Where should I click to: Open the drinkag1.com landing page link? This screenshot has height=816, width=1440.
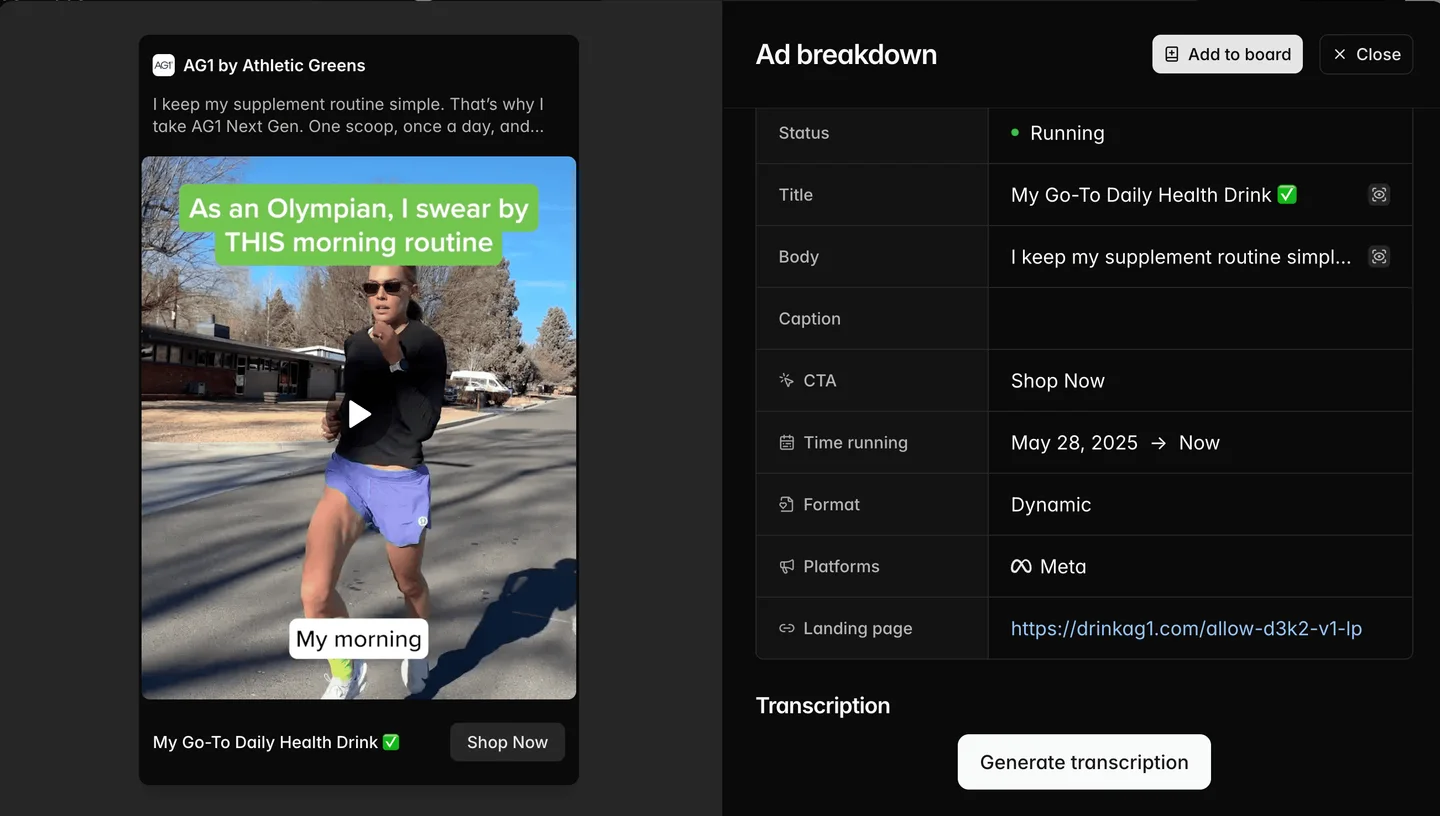[x=1186, y=628]
